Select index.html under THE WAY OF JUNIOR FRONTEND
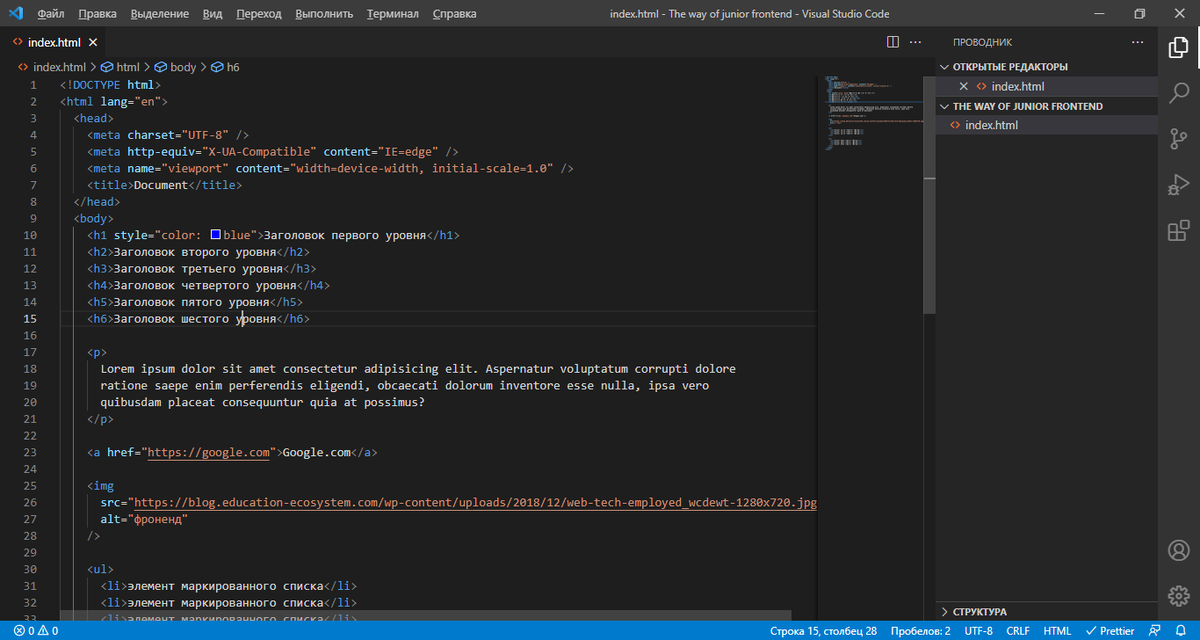Viewport: 1200px width, 640px height. pos(1046,125)
